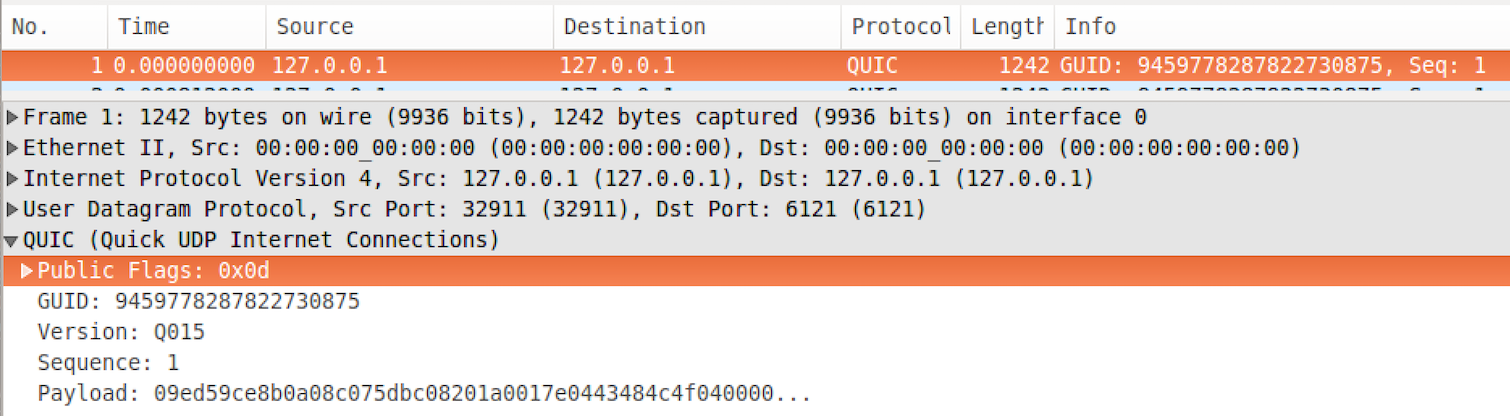Viewport: 1510px width, 416px height.
Task: Expand the Ethernet II section arrow
Action: pos(12,149)
